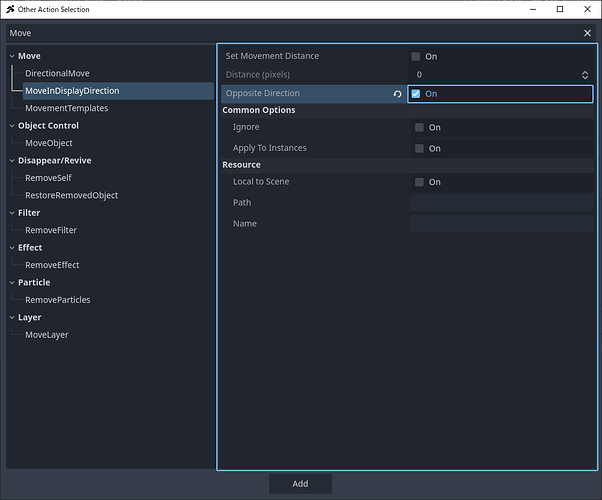This screenshot has height=500, width=602.
Task: Enable the Ignore checkbox
Action: click(x=419, y=128)
